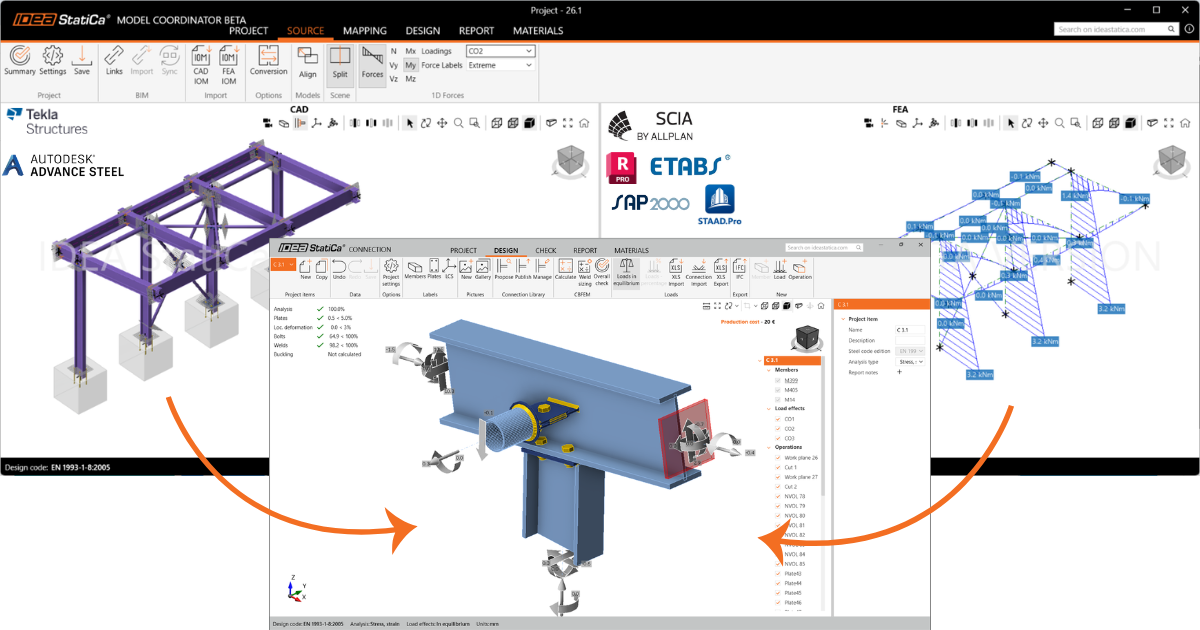
Task: Click Propose in Connection Library
Action: (x=503, y=269)
